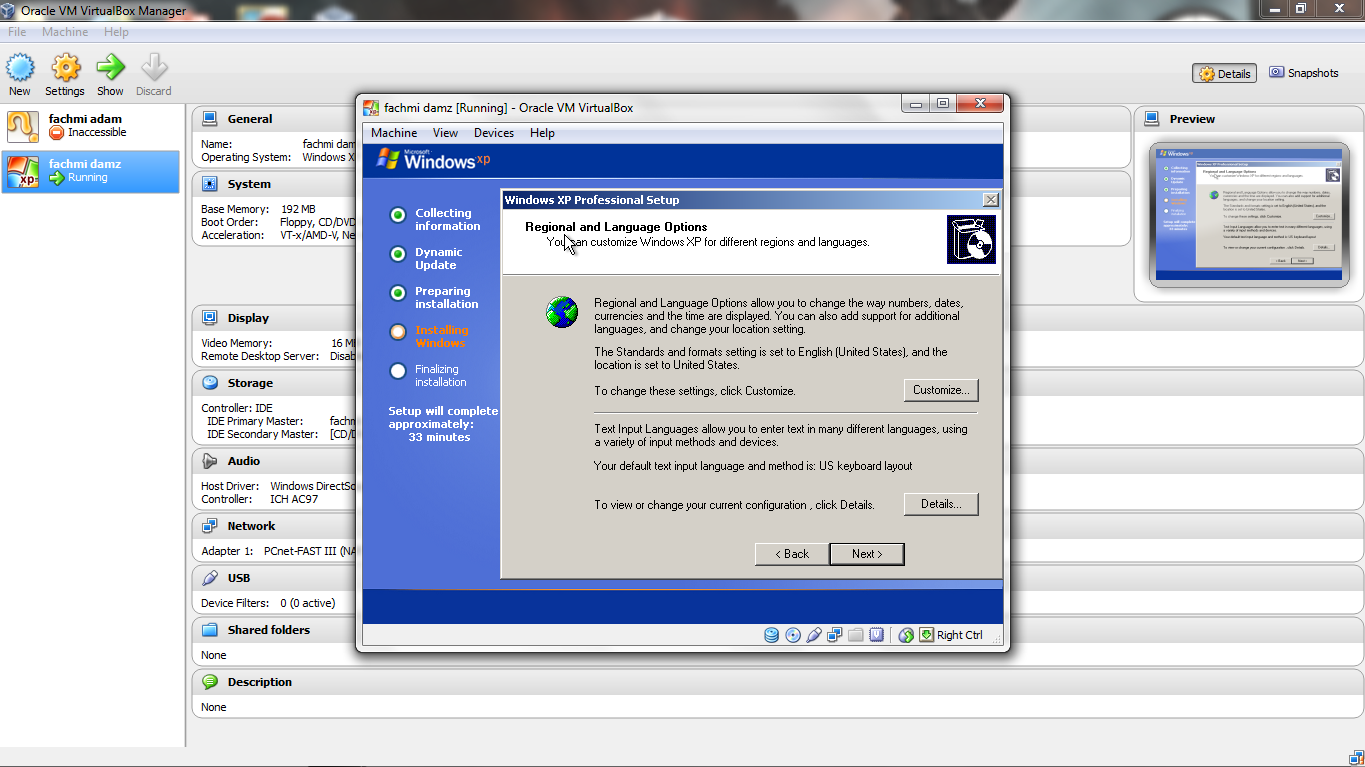Screen dimensions: 1365x767
Task: Click the Shared folders section folder icon
Action: pos(210,630)
